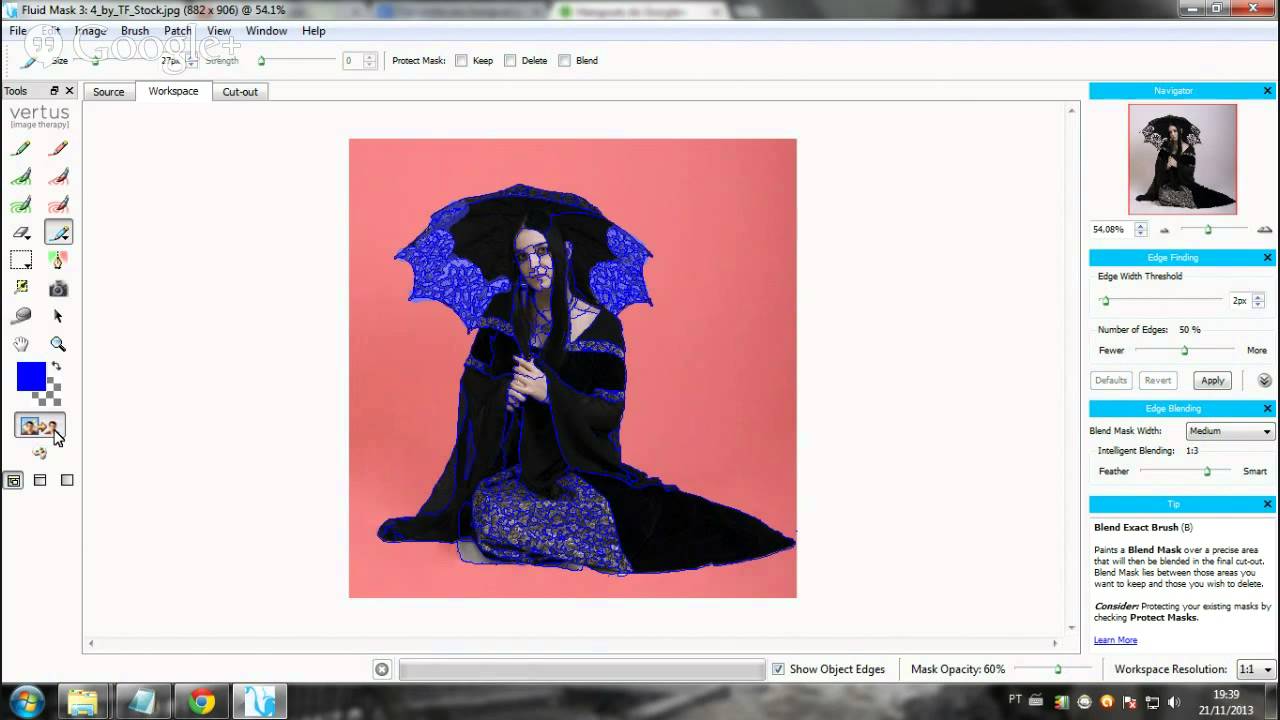Open the Brush menu
The width and height of the screenshot is (1280, 720).
(135, 31)
